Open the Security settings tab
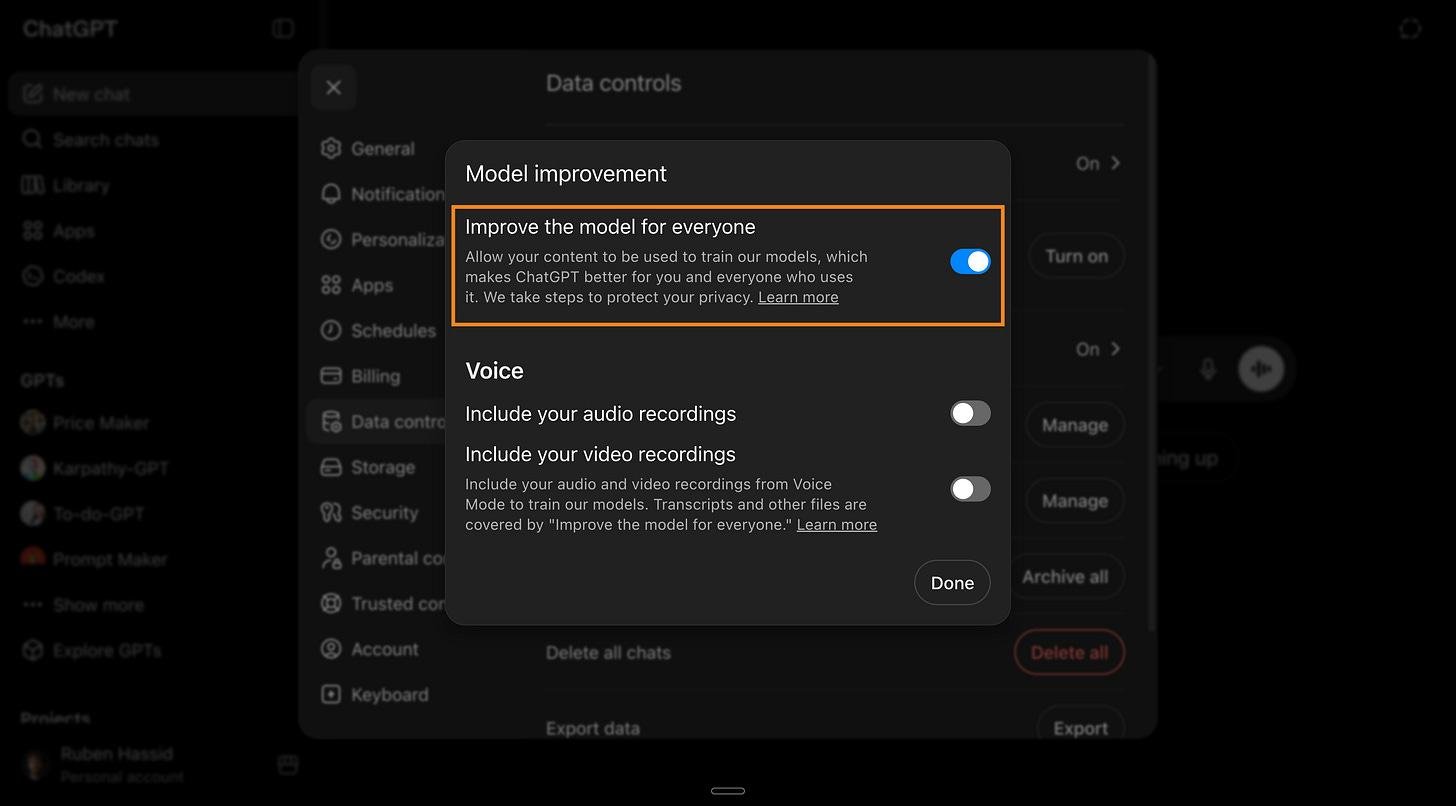Screen dimensions: 1456x806 point(378,513)
